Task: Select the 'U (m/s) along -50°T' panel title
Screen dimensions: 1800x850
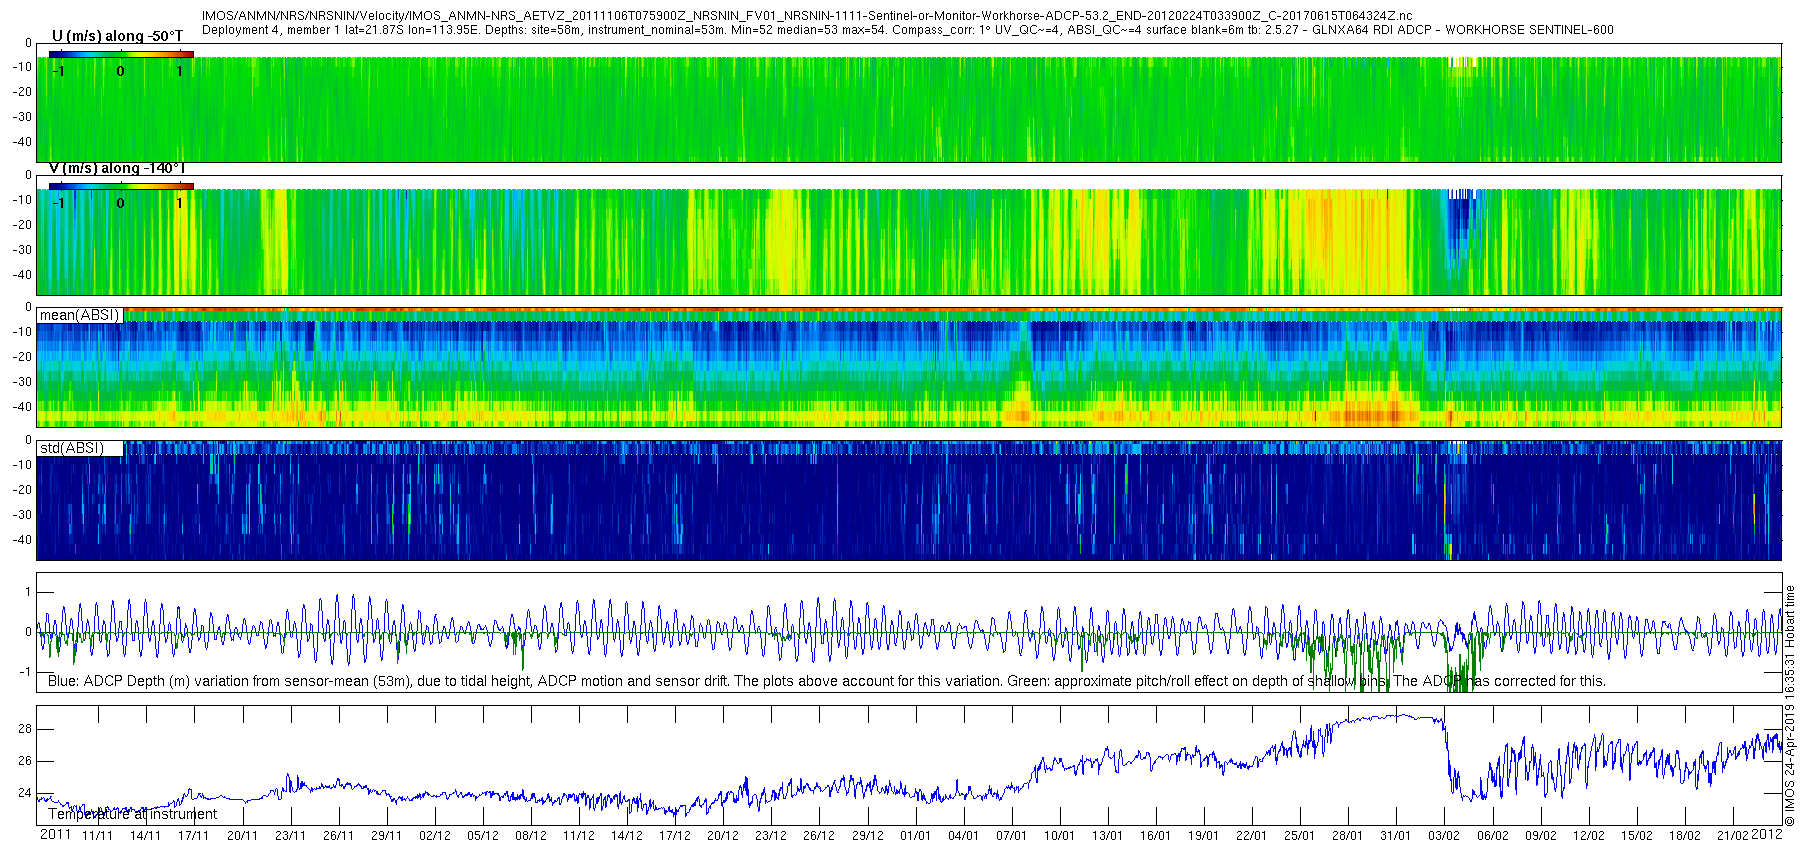Action: [117, 36]
